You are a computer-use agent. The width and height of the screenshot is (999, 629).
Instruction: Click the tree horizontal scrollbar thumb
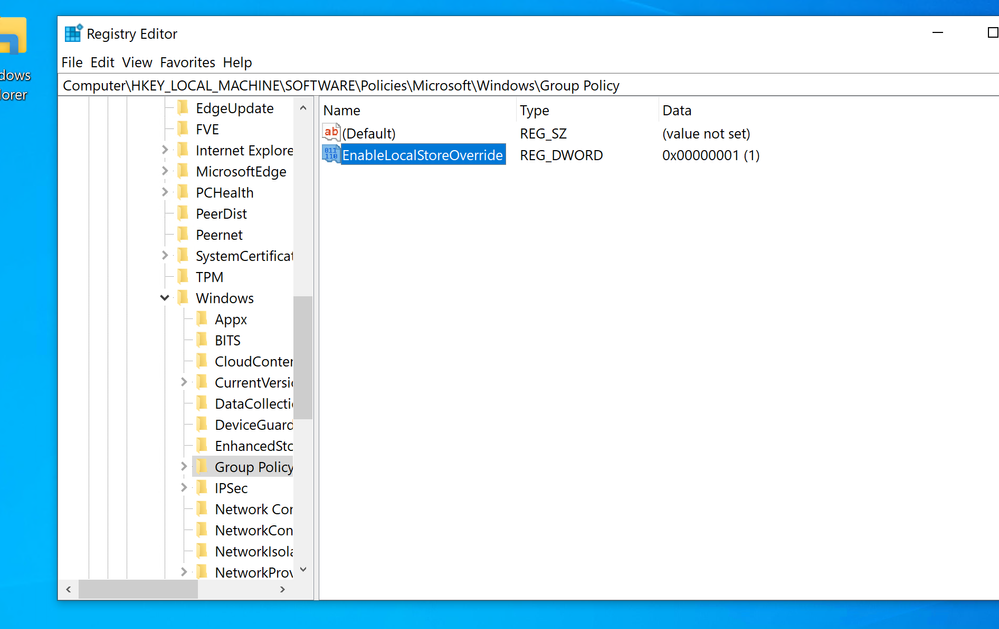tap(138, 589)
